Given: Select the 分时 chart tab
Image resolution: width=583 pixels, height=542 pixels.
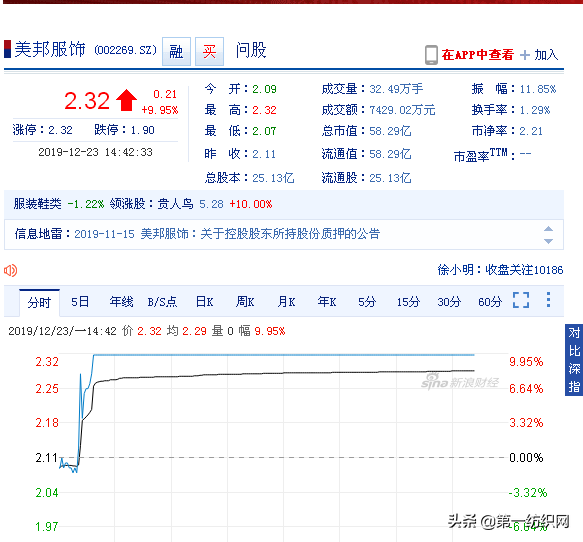Looking at the screenshot, I should [39, 302].
